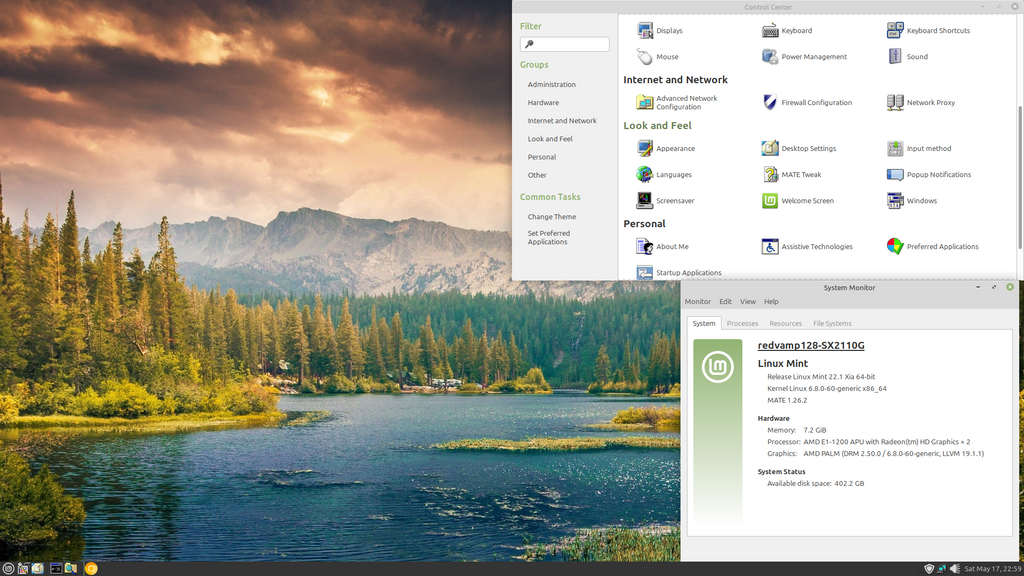Click the 'Release Linux Mint 22.1 Xia 64-bit' line
This screenshot has width=1024, height=576.
tap(821, 377)
